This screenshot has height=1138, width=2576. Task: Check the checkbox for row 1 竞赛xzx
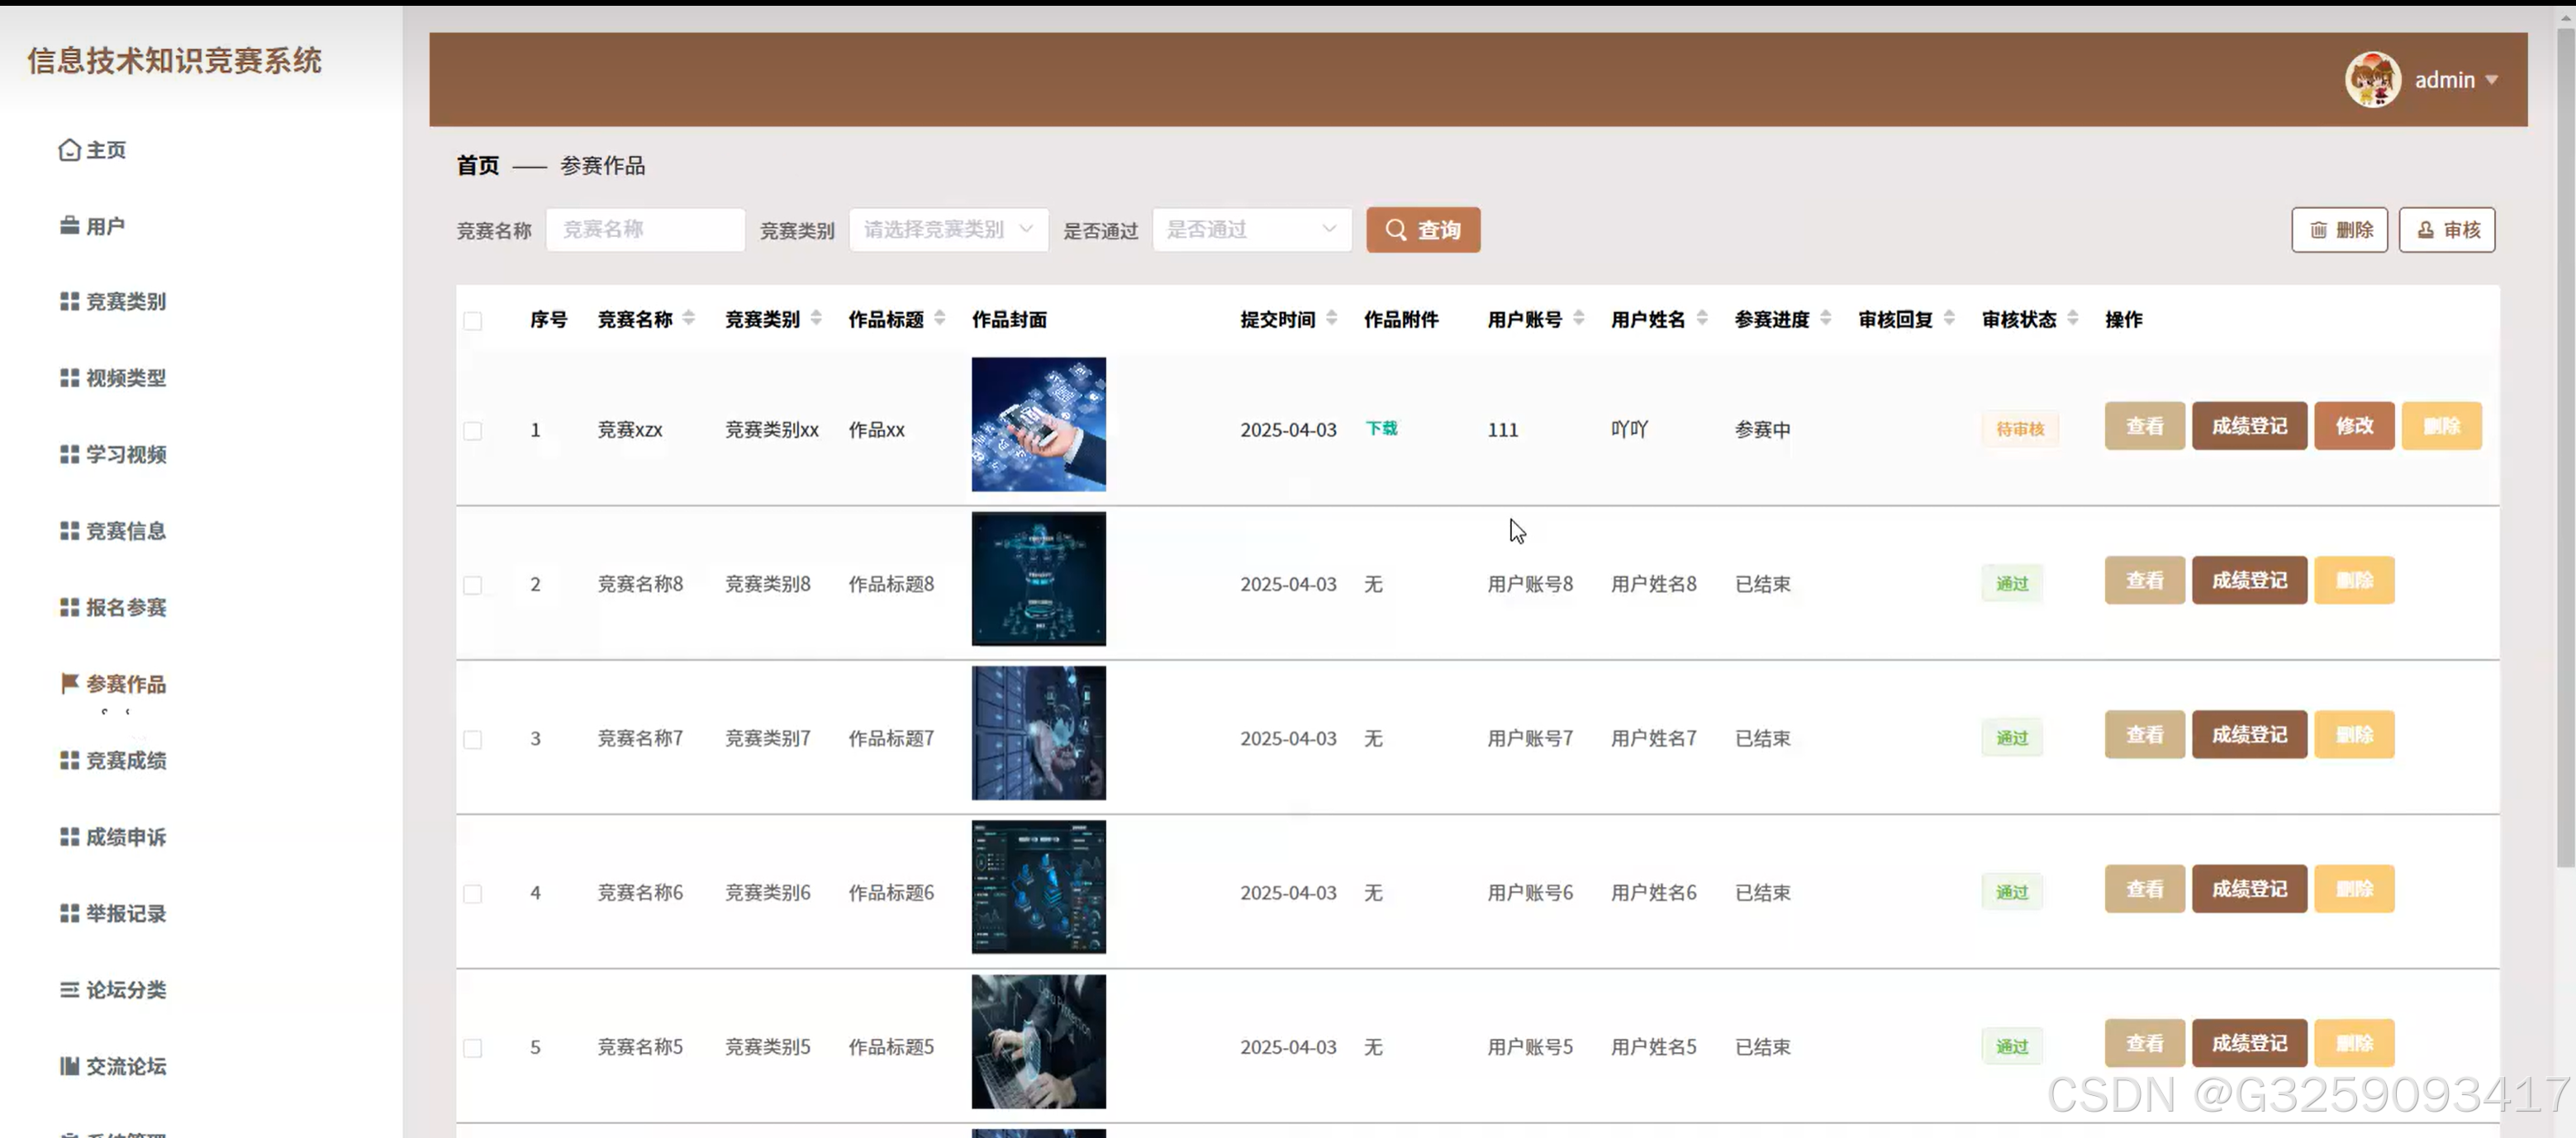pyautogui.click(x=473, y=429)
